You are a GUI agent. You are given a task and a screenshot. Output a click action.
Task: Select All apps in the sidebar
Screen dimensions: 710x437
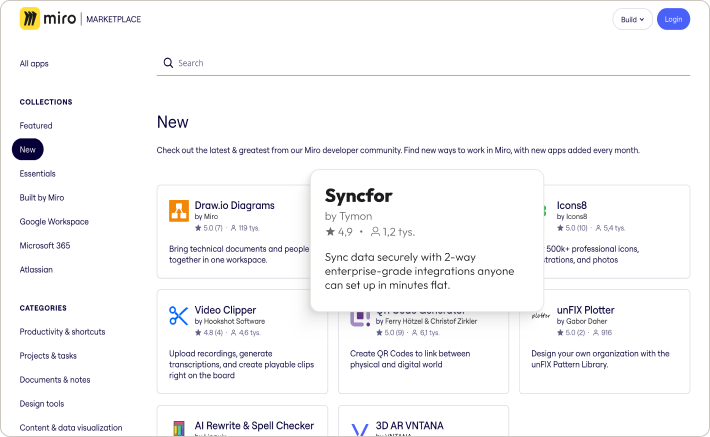(34, 64)
